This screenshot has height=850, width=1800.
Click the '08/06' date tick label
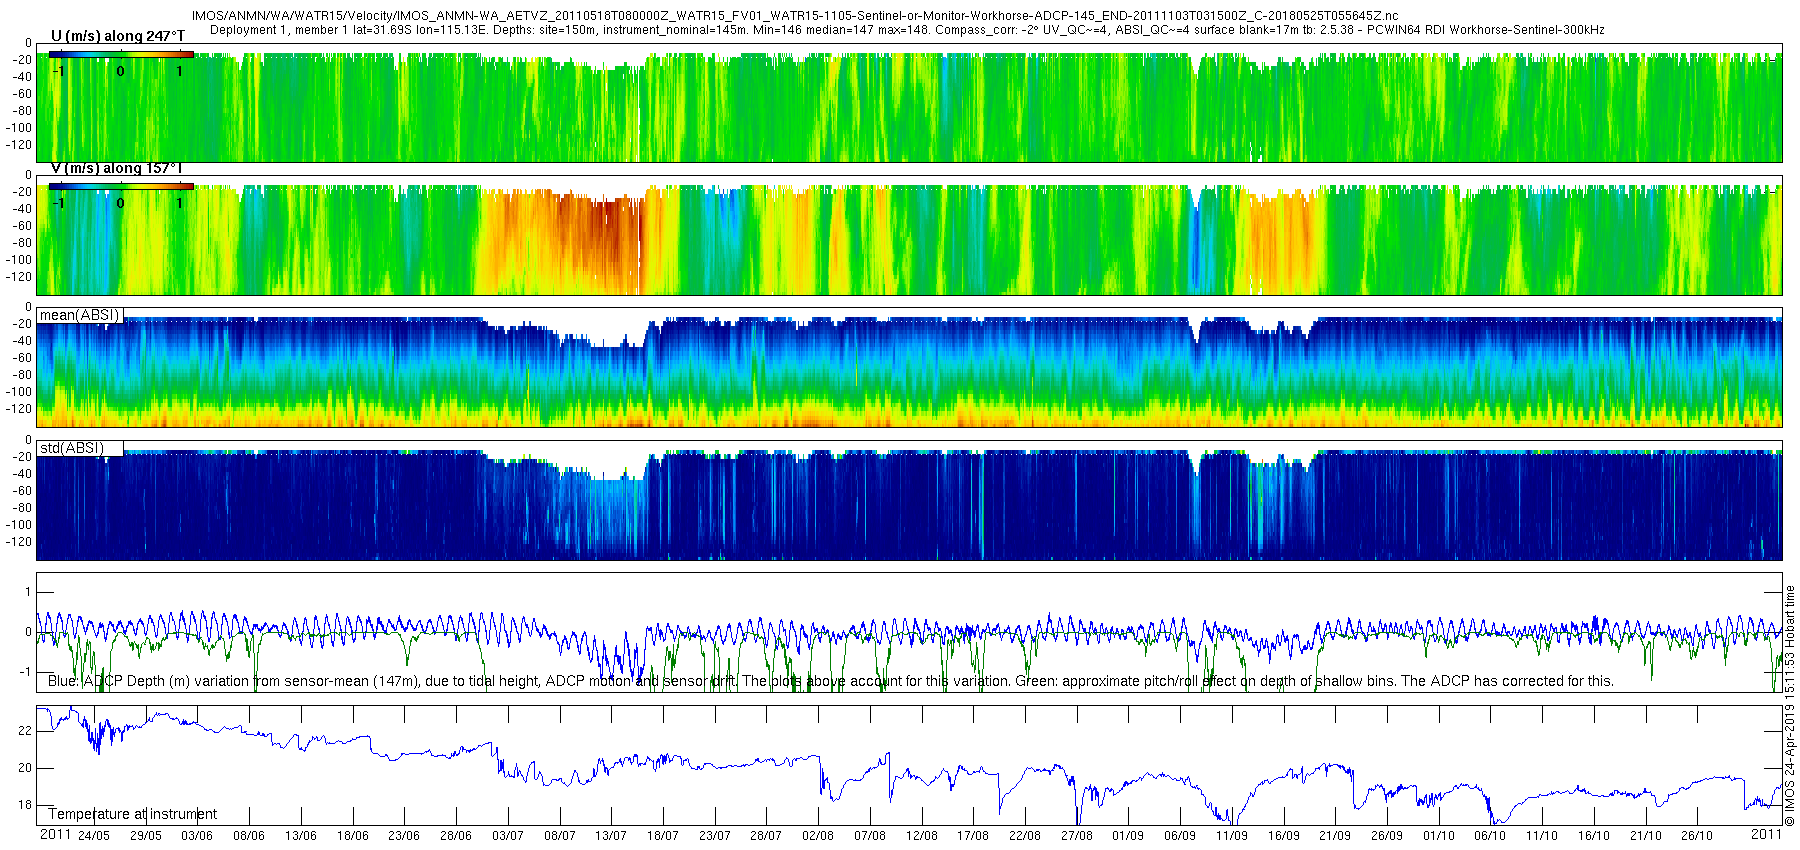click(x=249, y=836)
